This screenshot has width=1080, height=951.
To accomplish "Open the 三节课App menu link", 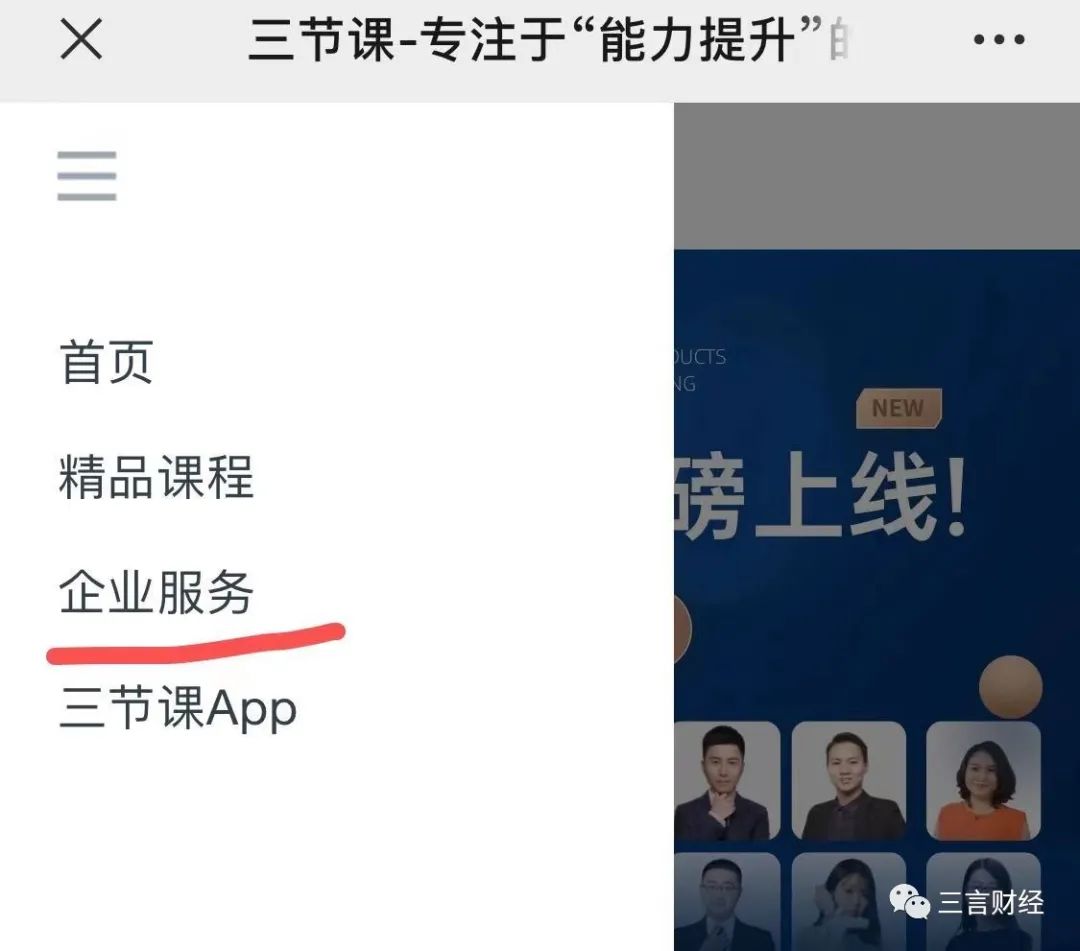I will point(178,708).
